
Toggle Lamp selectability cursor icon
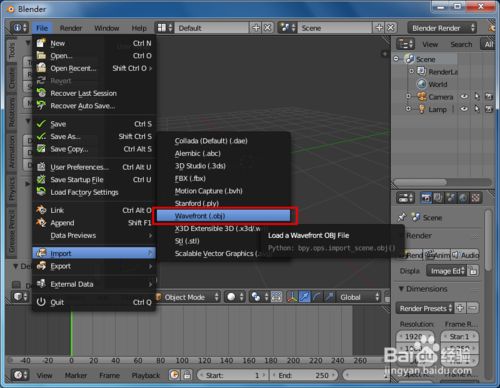(x=477, y=109)
